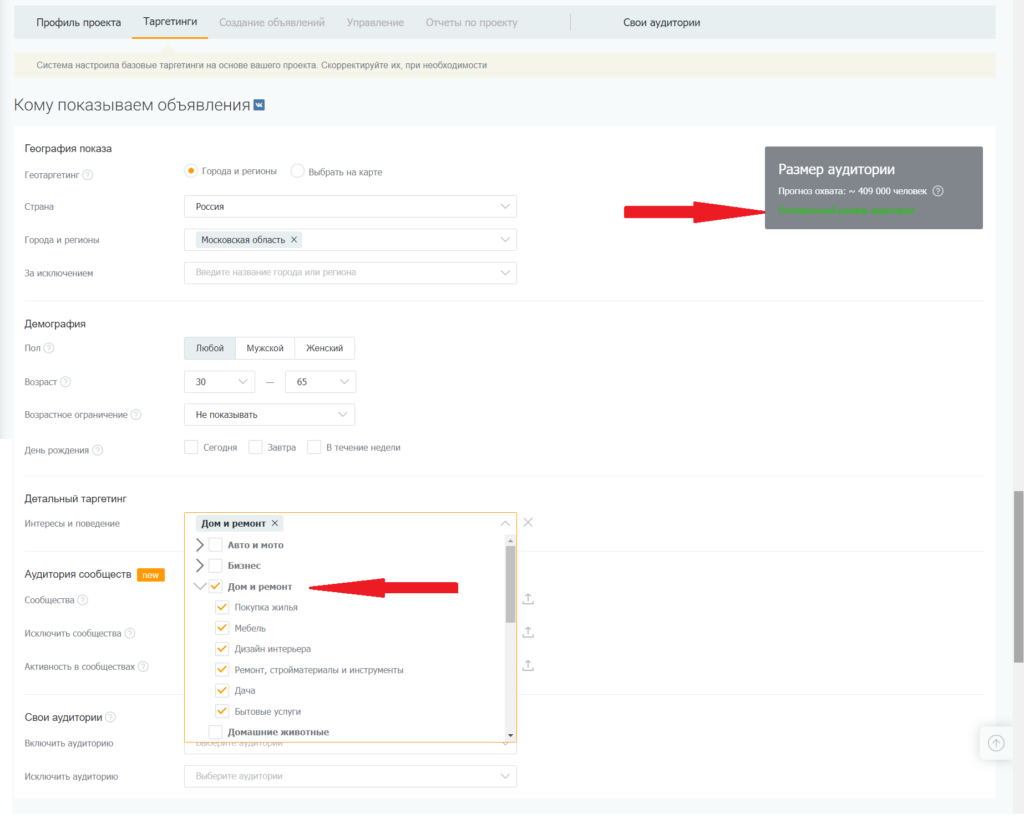Click upload icon in the Сообщества row
This screenshot has height=818, width=1024.
pos(528,599)
